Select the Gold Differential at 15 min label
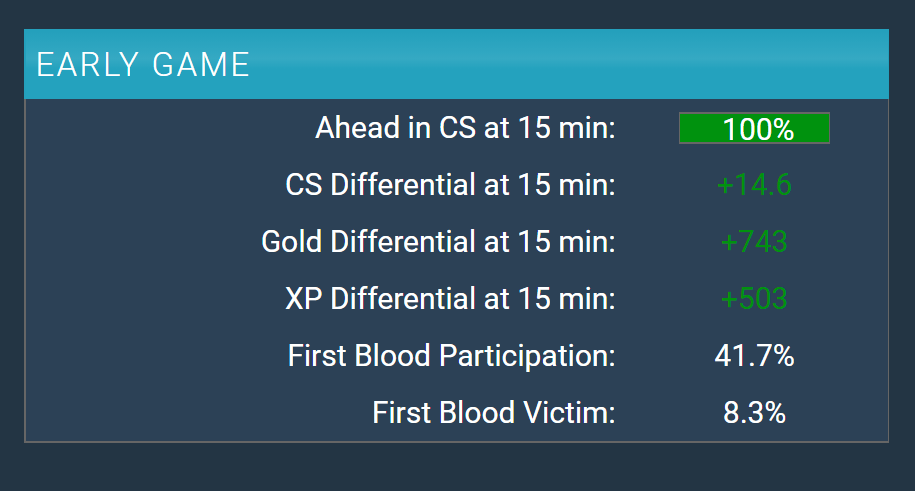This screenshot has height=491, width=915. pyautogui.click(x=438, y=242)
